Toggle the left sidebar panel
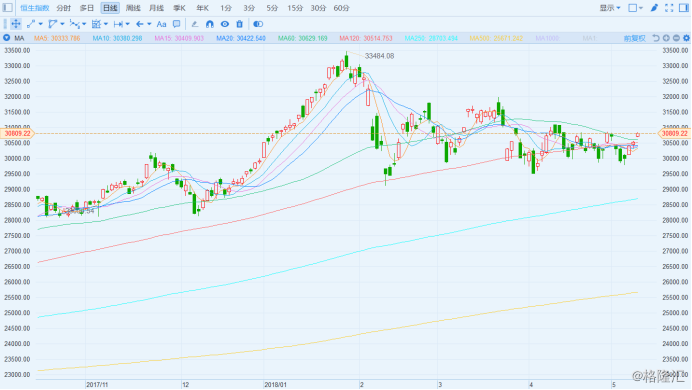The height and width of the screenshot is (390, 692). coord(8,8)
